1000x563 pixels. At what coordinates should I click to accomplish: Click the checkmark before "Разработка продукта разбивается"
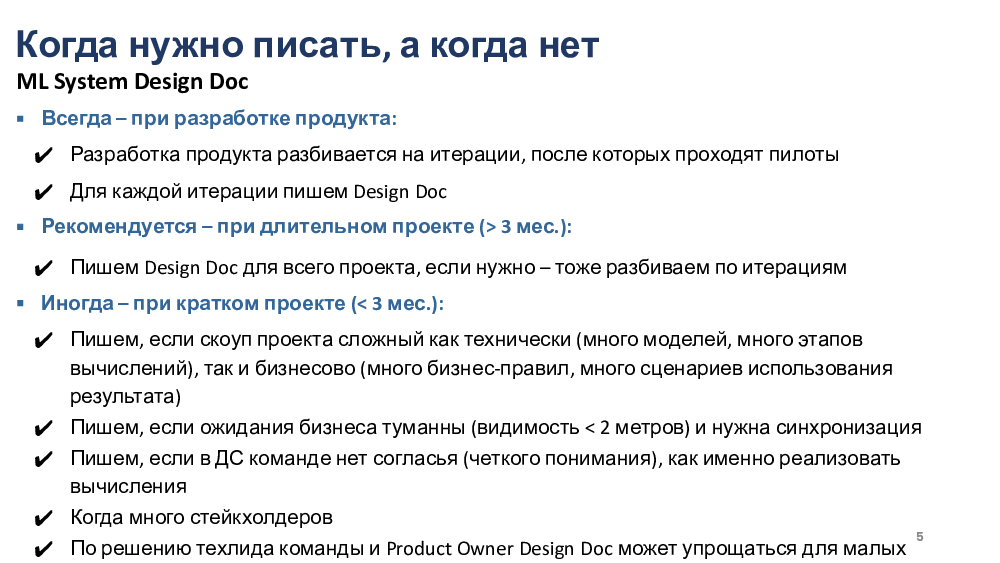coord(44,156)
